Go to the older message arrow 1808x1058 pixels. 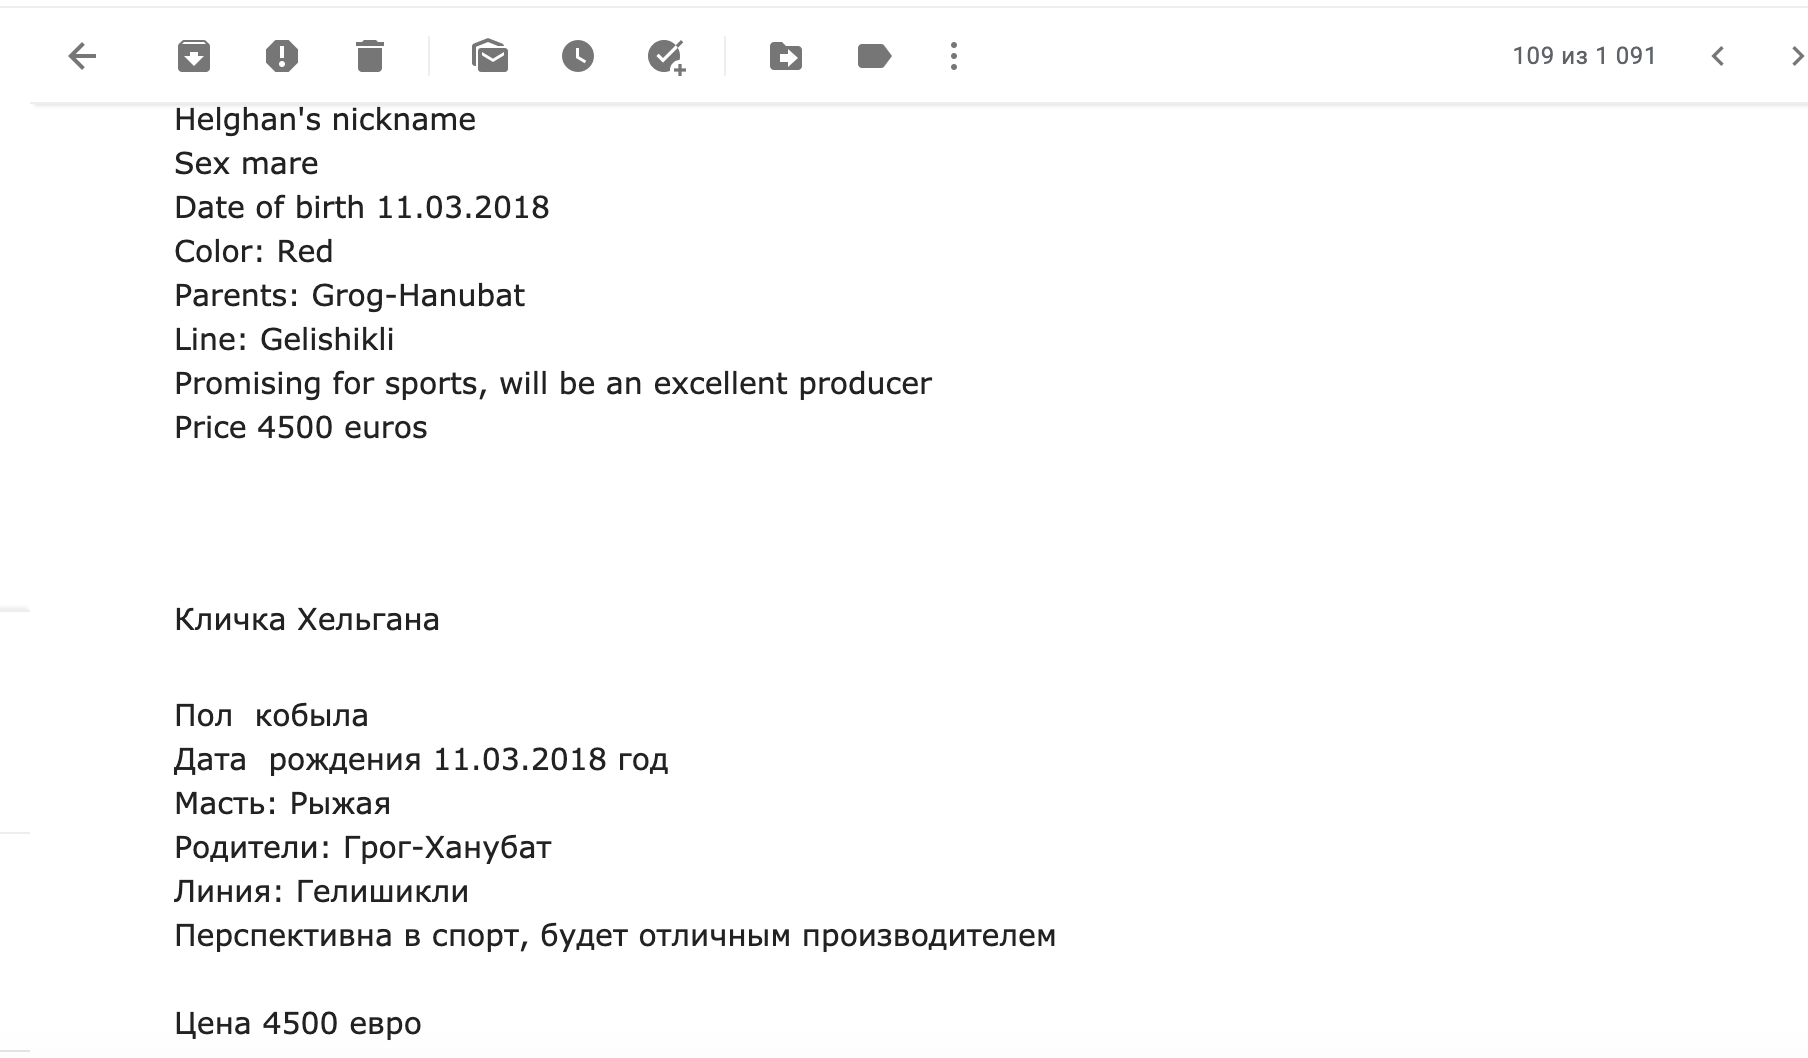point(1796,56)
